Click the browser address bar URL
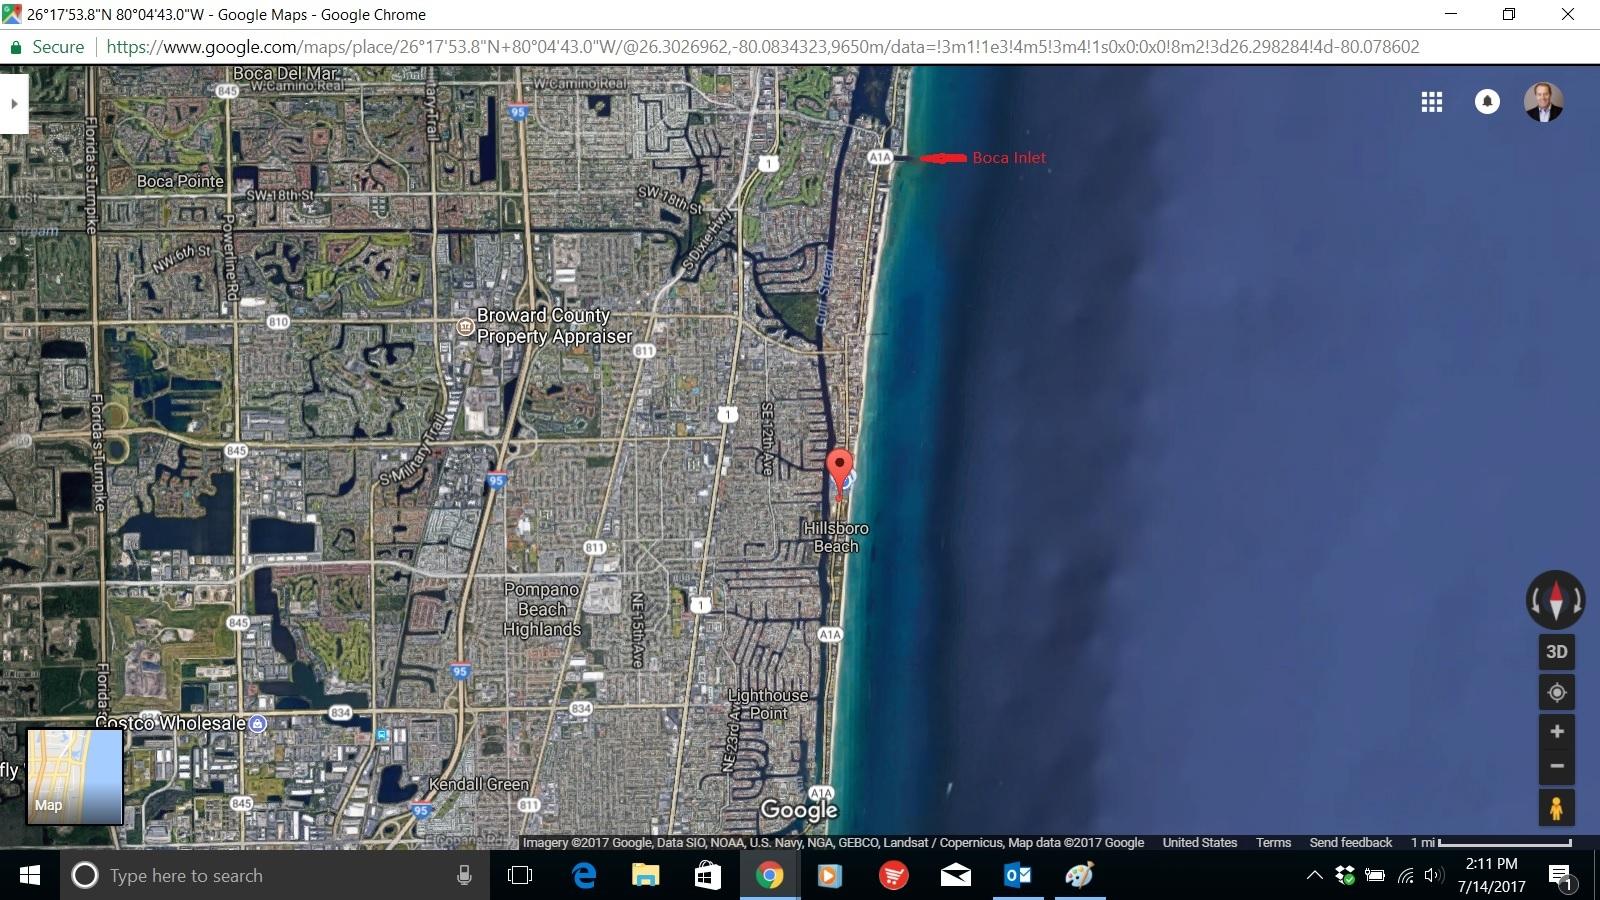 click(762, 47)
